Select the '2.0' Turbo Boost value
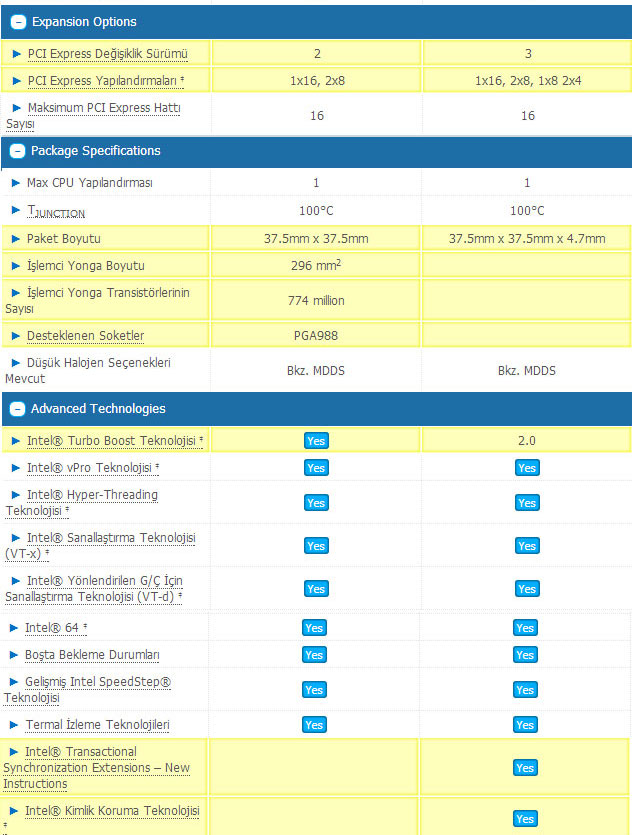This screenshot has height=835, width=632. click(527, 441)
